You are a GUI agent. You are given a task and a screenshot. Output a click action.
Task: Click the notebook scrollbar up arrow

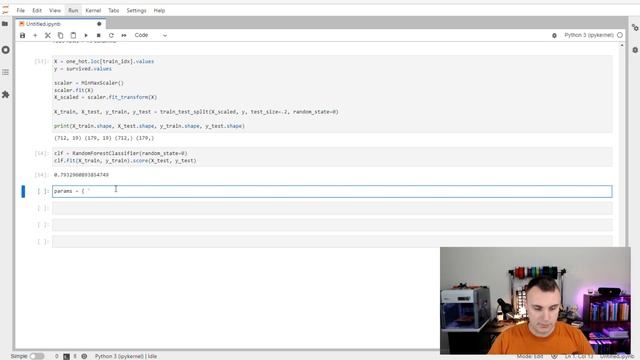click(622, 45)
